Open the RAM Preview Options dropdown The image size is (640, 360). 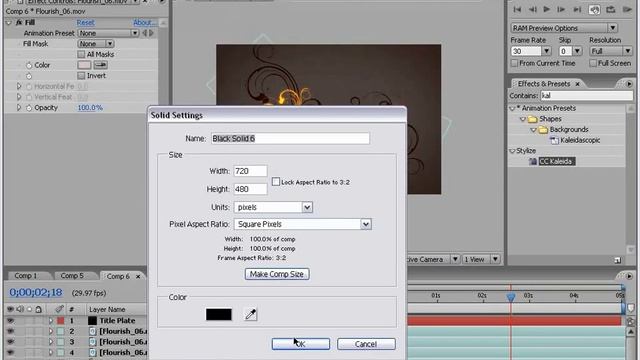(x=564, y=28)
